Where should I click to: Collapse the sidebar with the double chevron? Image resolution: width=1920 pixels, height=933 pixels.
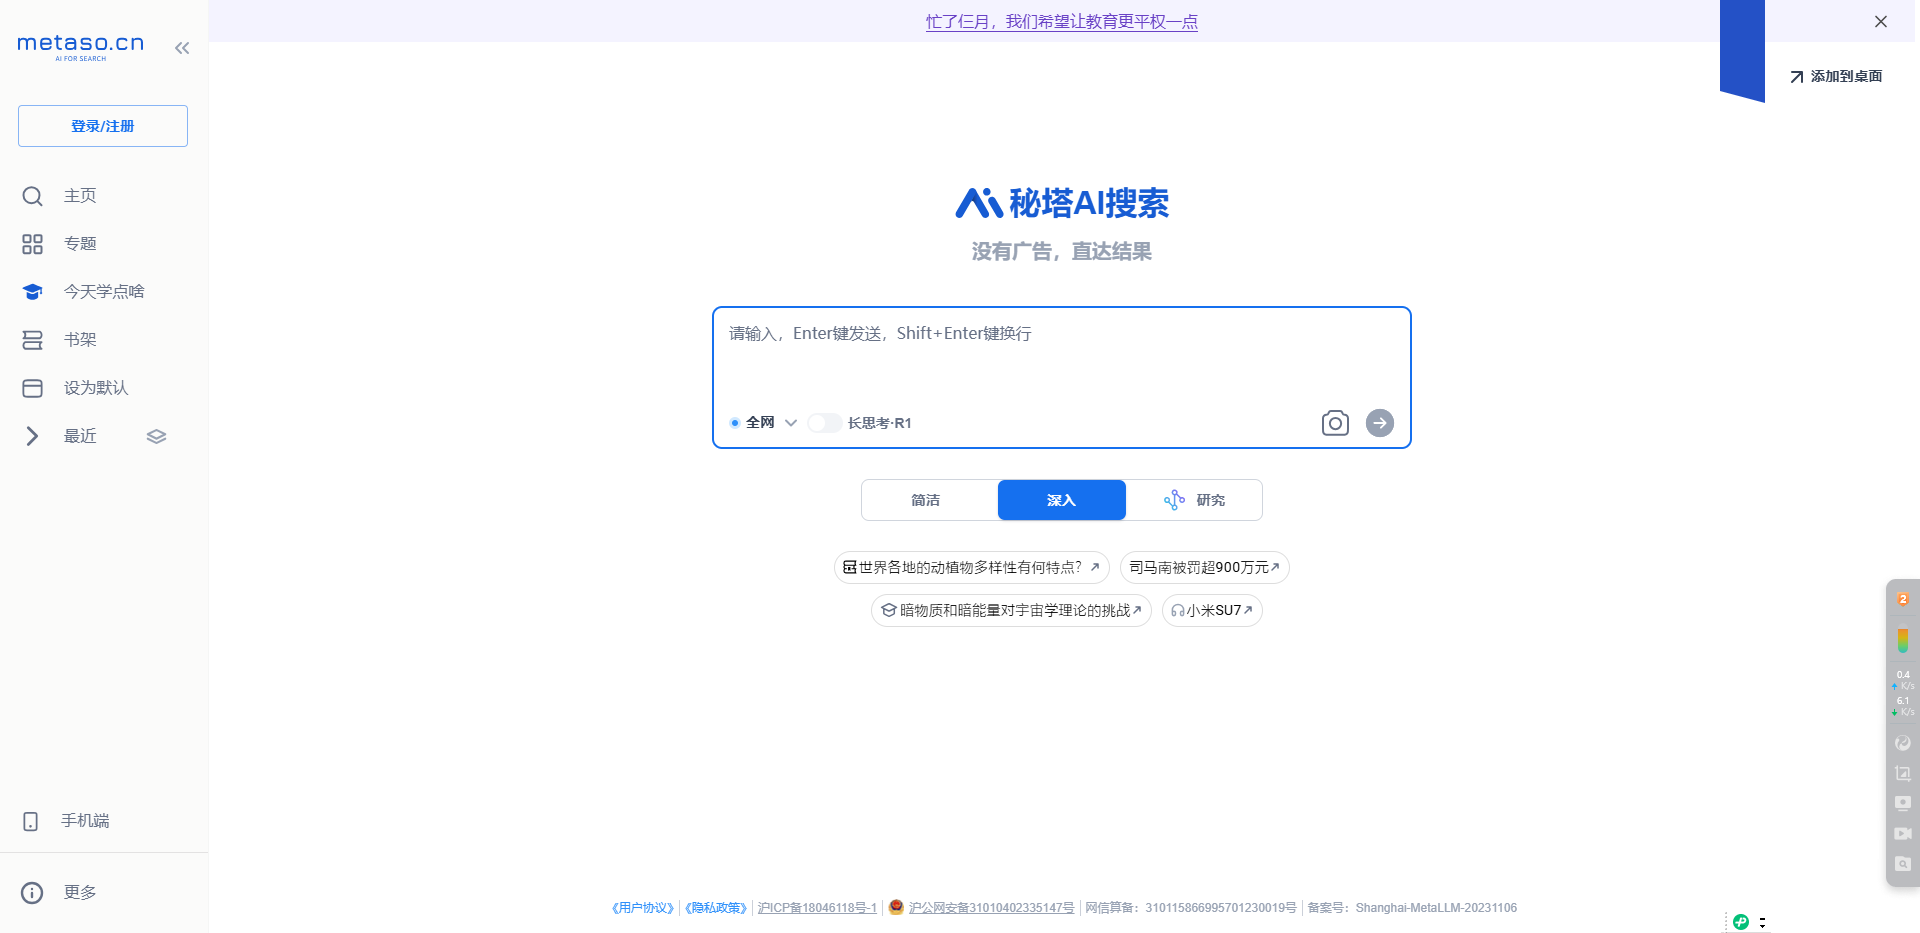pyautogui.click(x=182, y=48)
